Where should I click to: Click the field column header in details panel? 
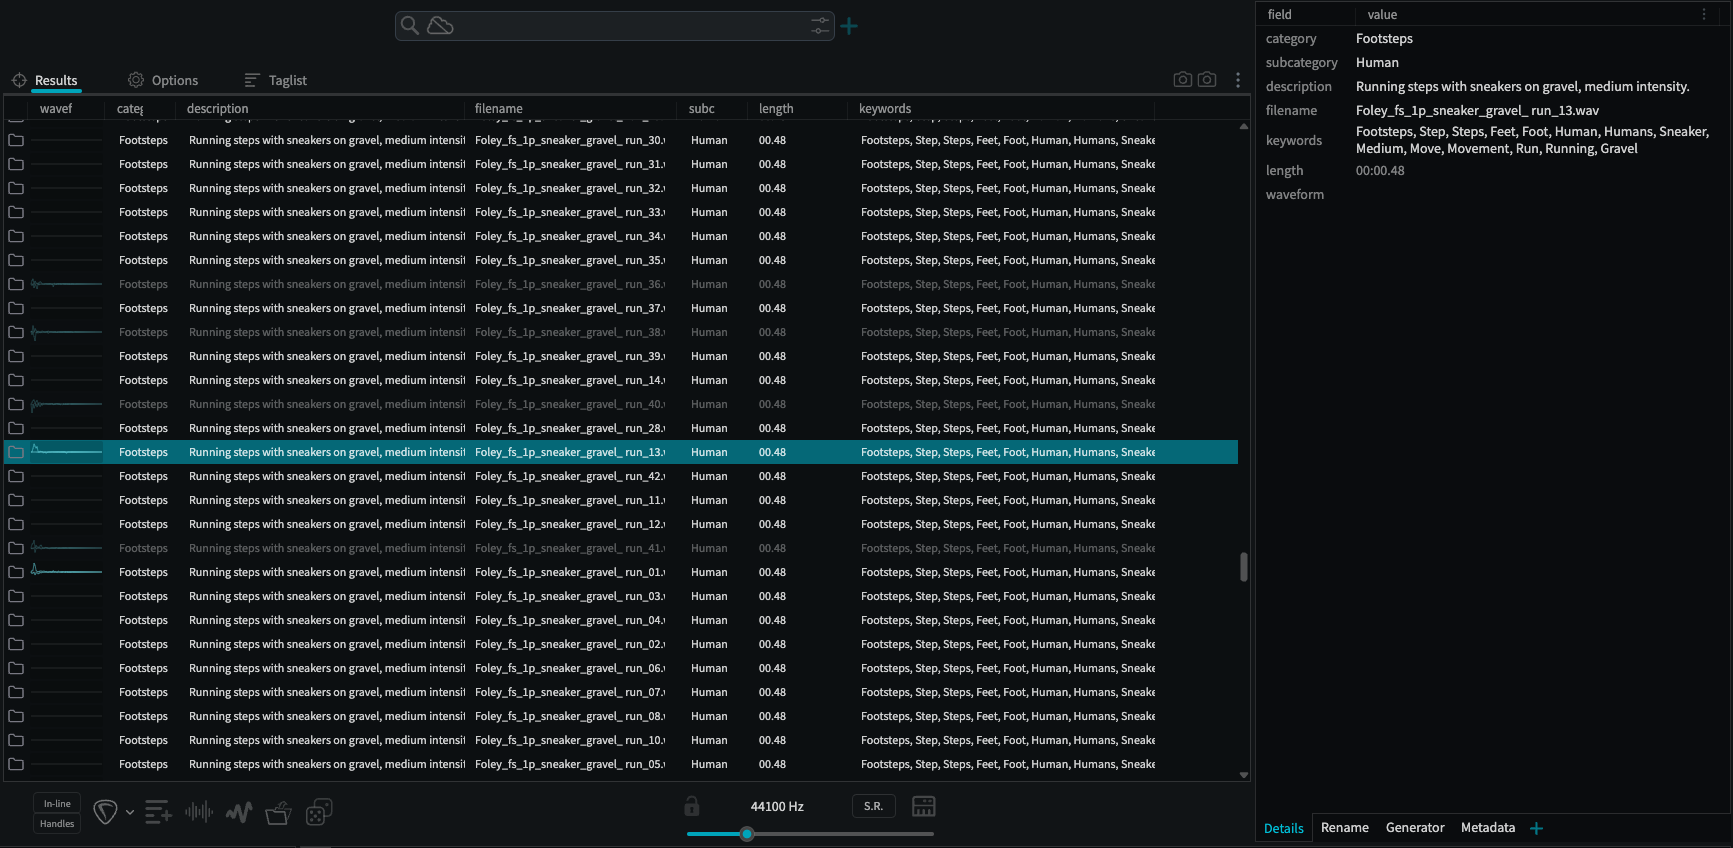pos(1280,14)
